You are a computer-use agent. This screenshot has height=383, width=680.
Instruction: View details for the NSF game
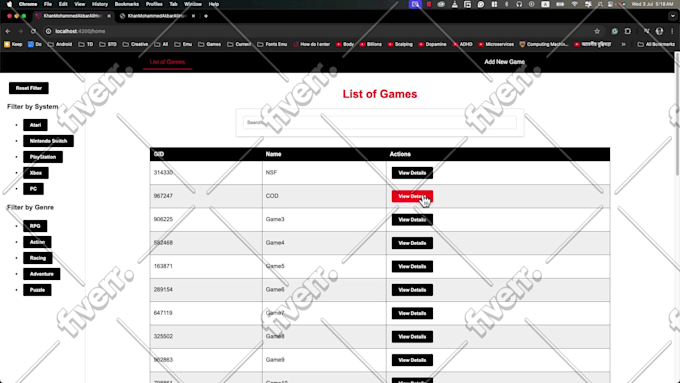coord(412,173)
